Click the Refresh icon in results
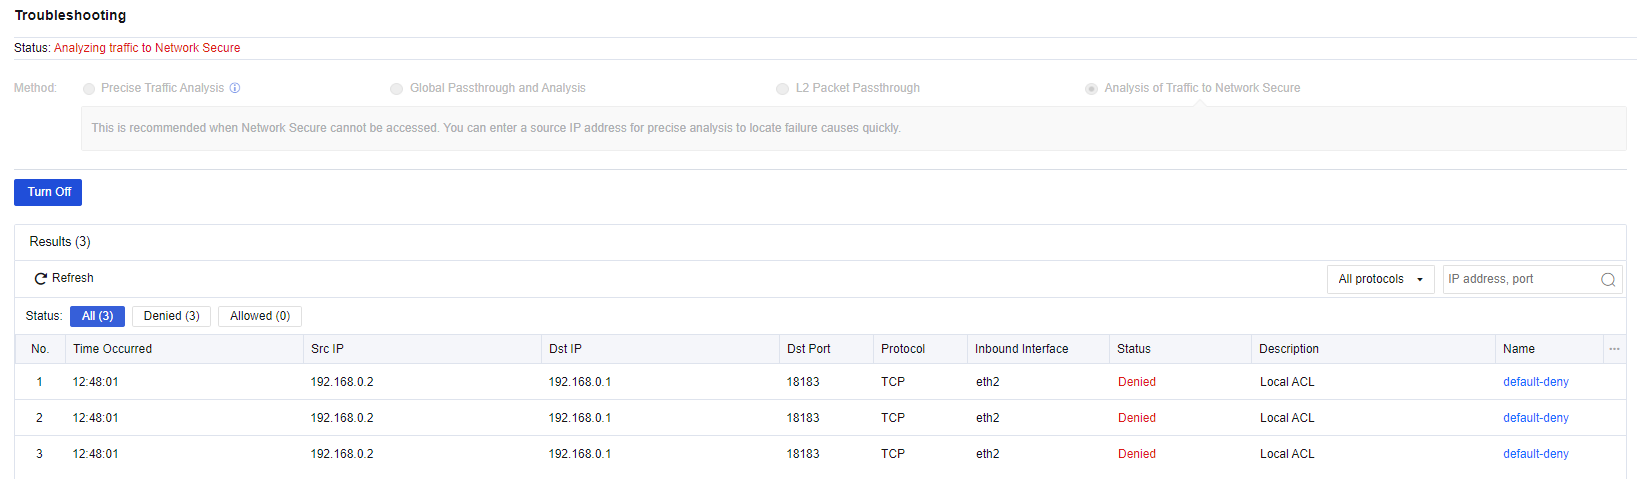Viewport: 1637px width, 479px height. pos(41,279)
